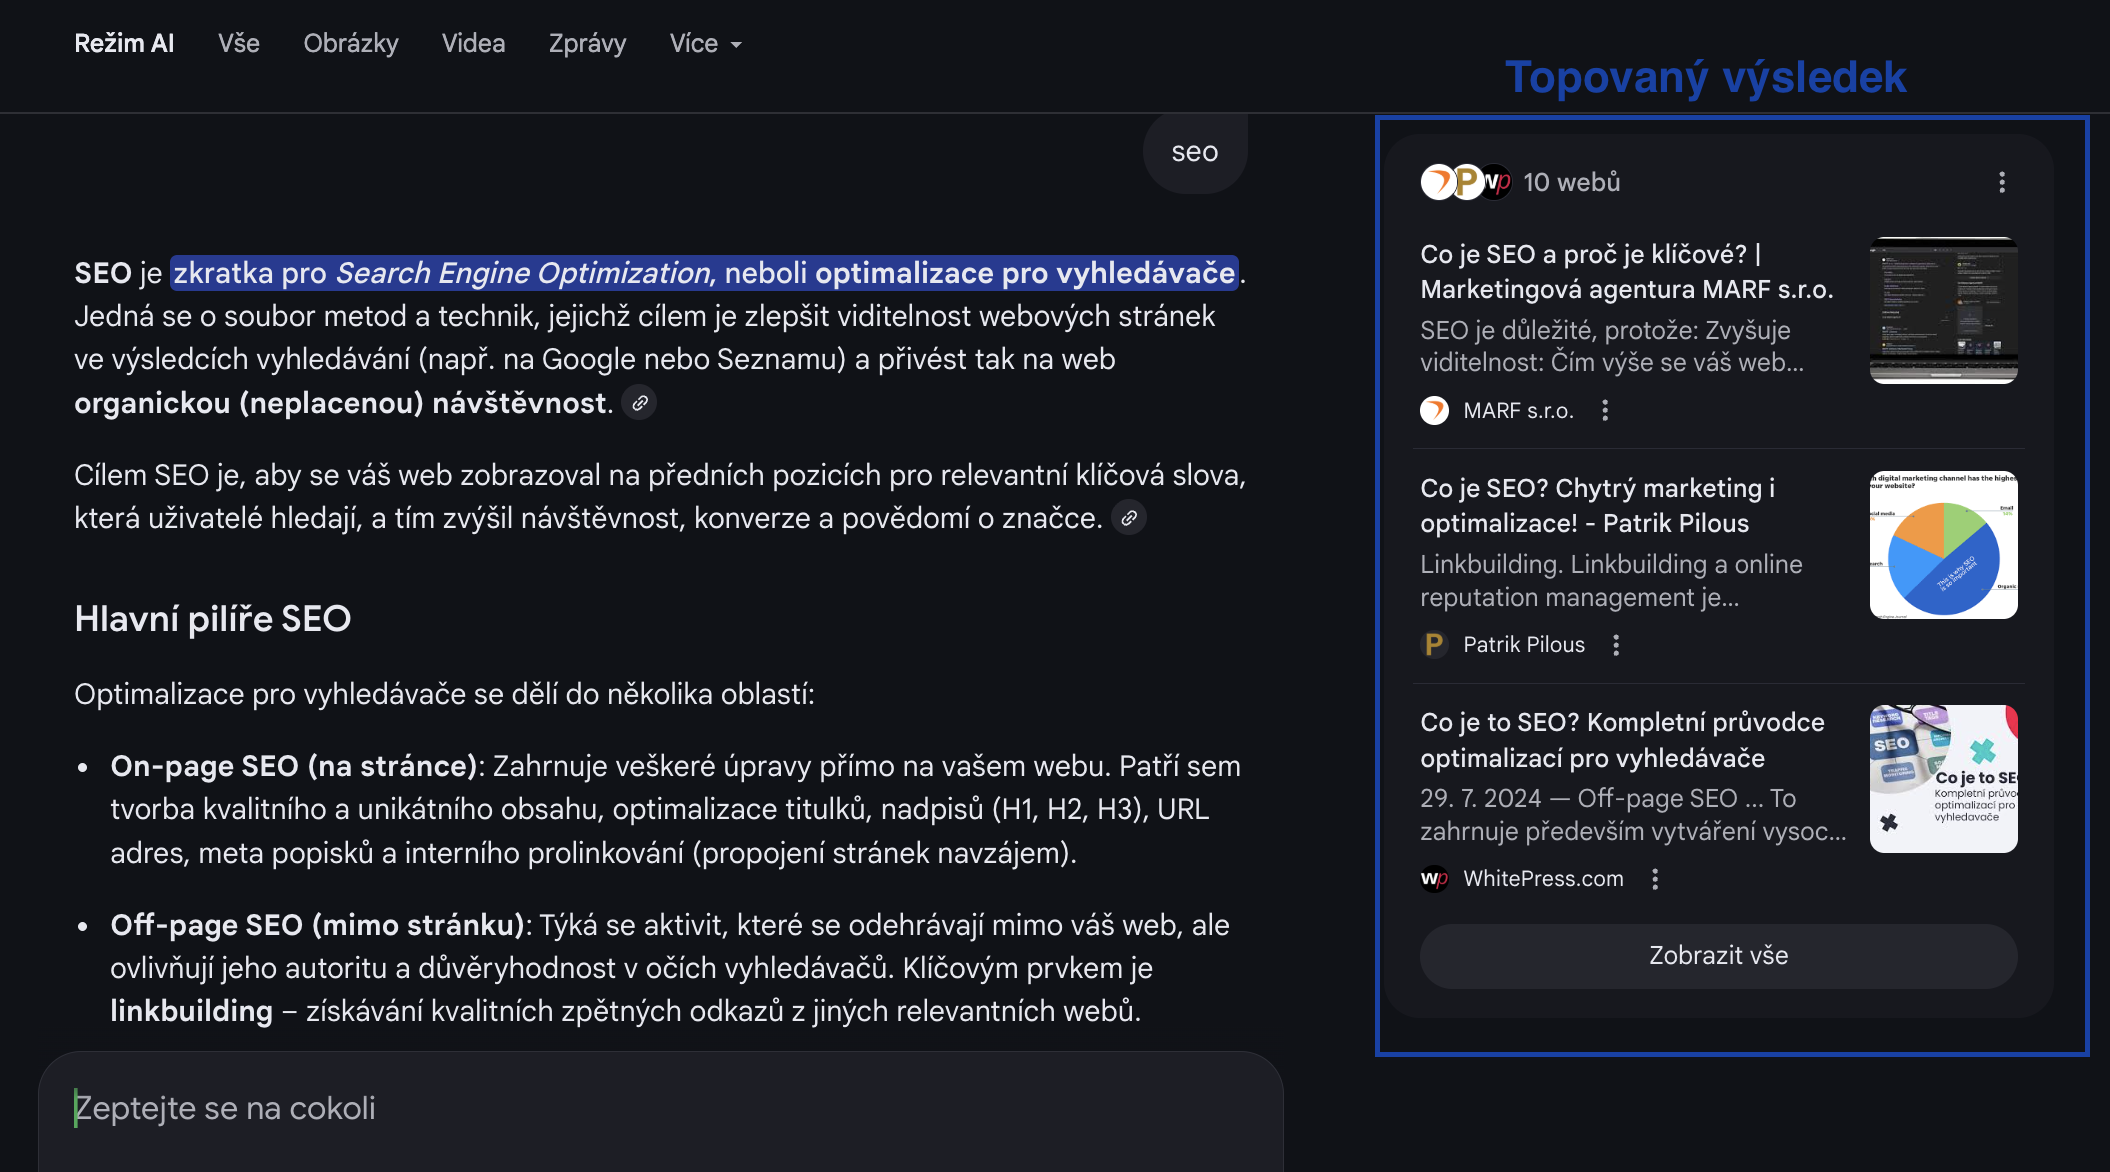
Task: Click link icon after povědomí o značce
Action: (1128, 518)
